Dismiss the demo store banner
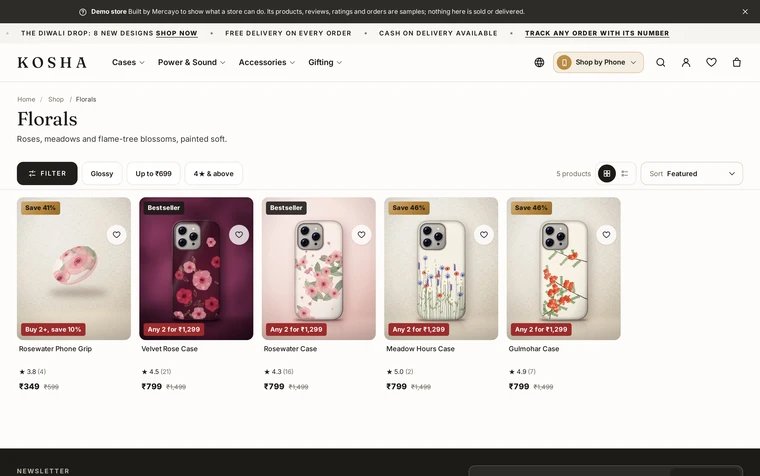 click(x=745, y=12)
